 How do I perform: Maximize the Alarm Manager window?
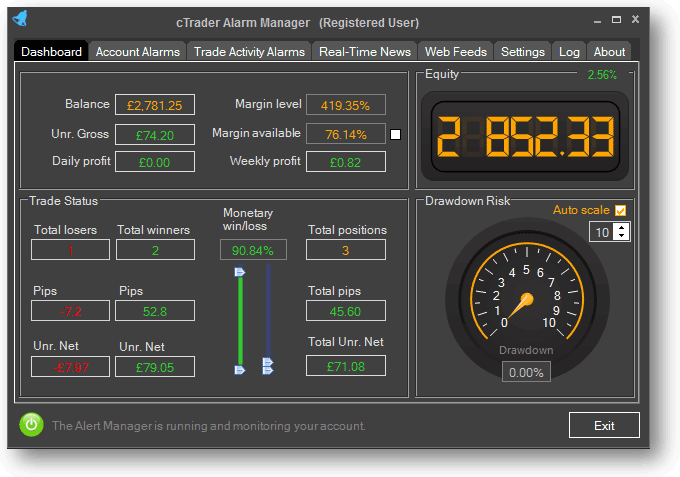(616, 20)
